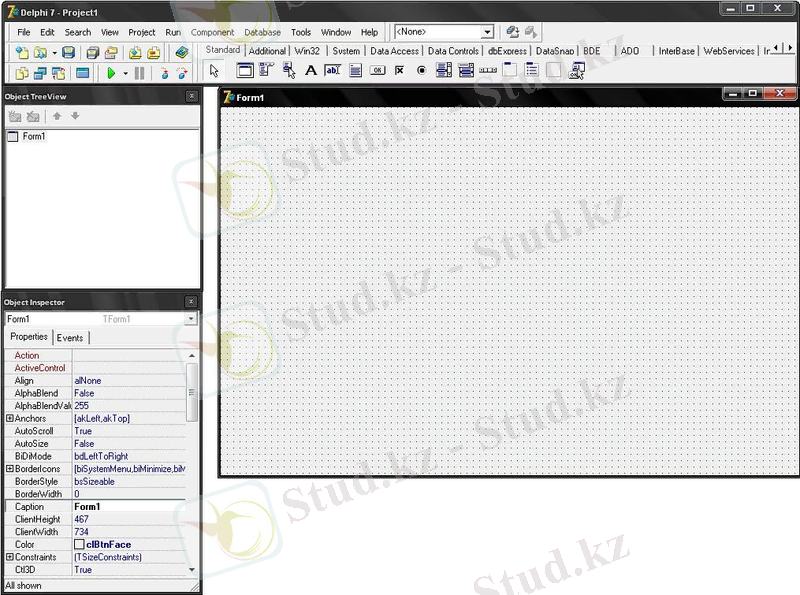Click the Save floppy disk icon
The image size is (800, 595).
pos(68,52)
